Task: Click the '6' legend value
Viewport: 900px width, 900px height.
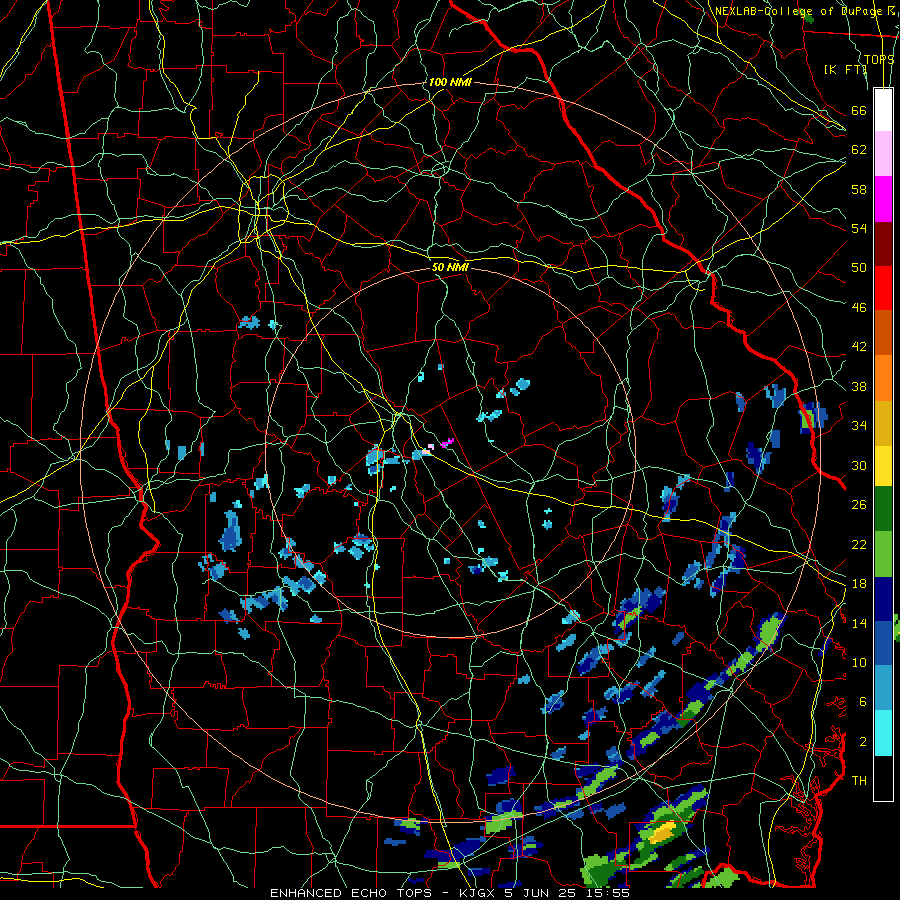Action: click(x=863, y=702)
